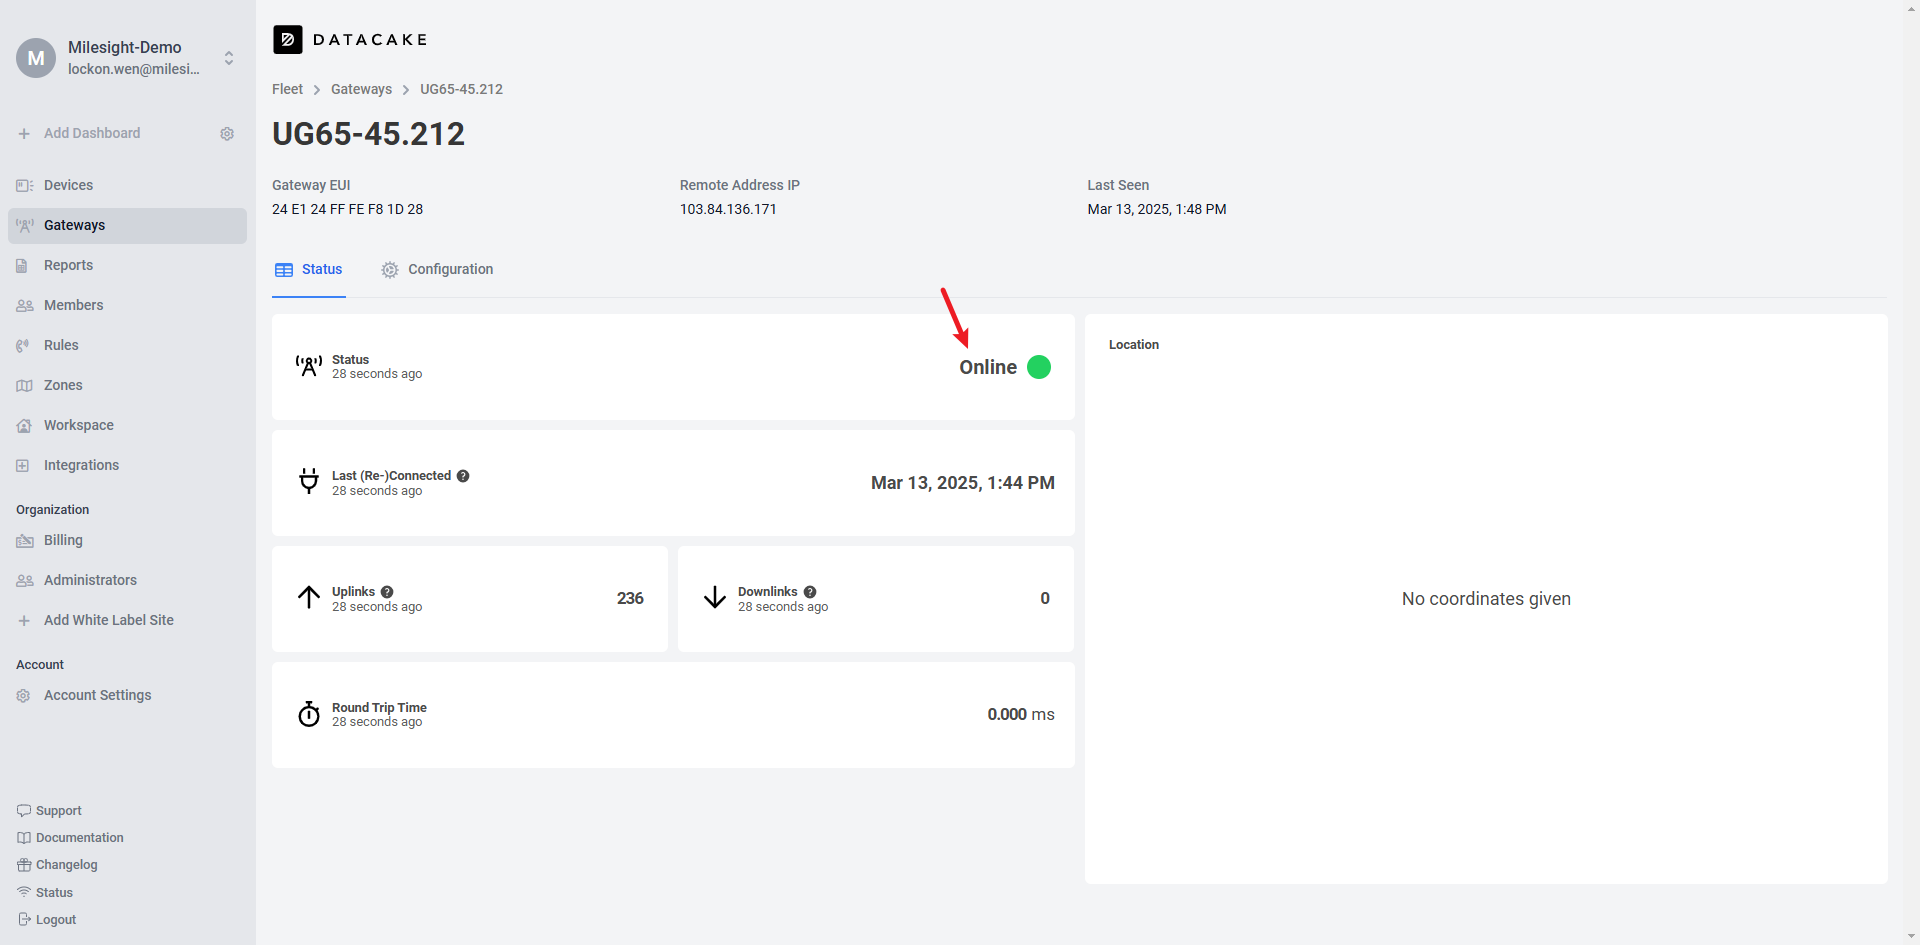Click the Account Settings gear icon
This screenshot has width=1920, height=945.
coord(23,696)
